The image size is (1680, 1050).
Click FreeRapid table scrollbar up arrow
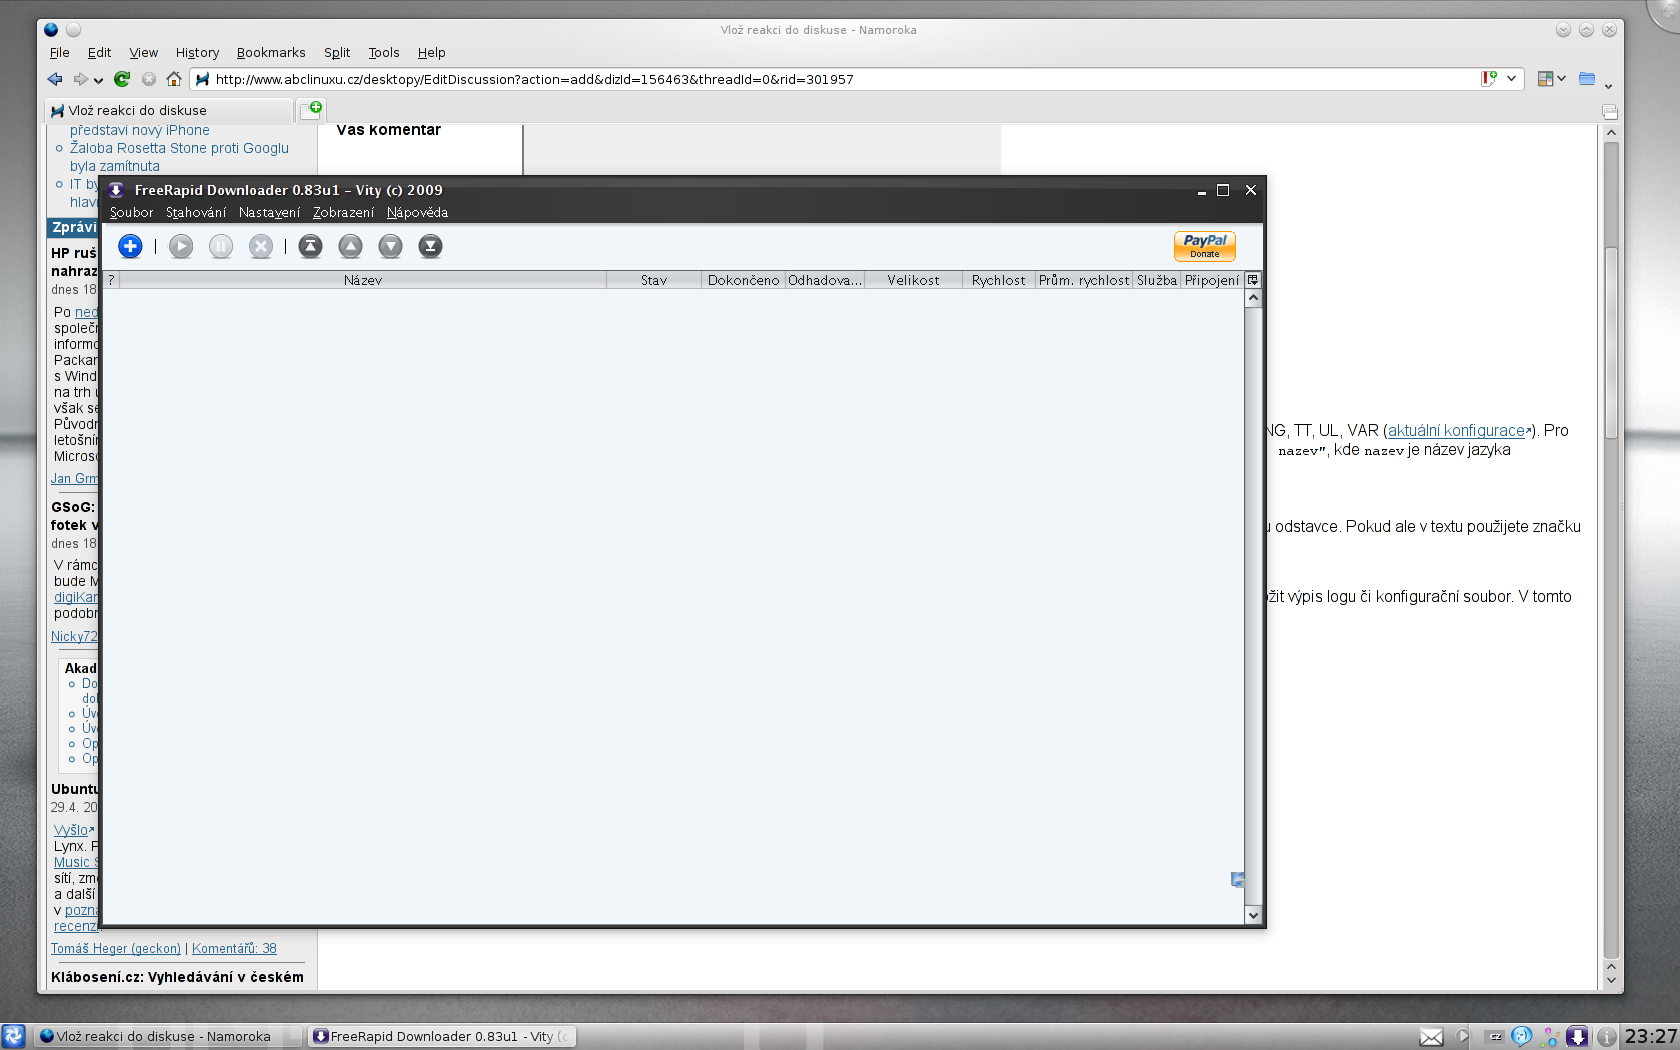1253,298
